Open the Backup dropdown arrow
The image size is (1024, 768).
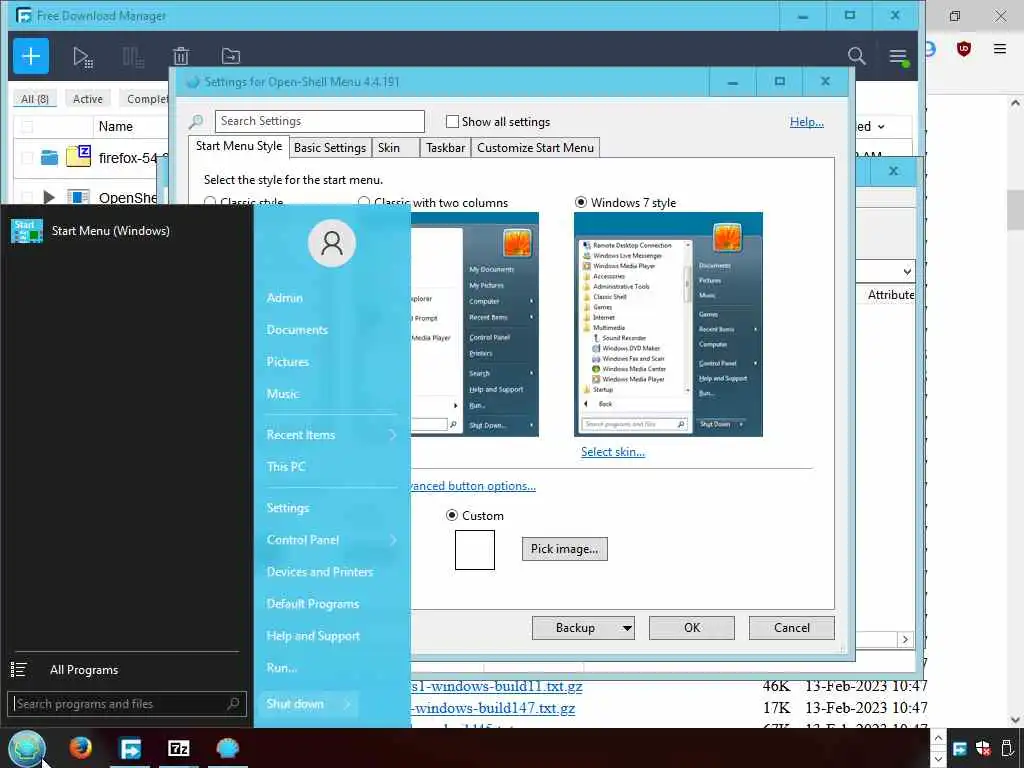coord(627,628)
